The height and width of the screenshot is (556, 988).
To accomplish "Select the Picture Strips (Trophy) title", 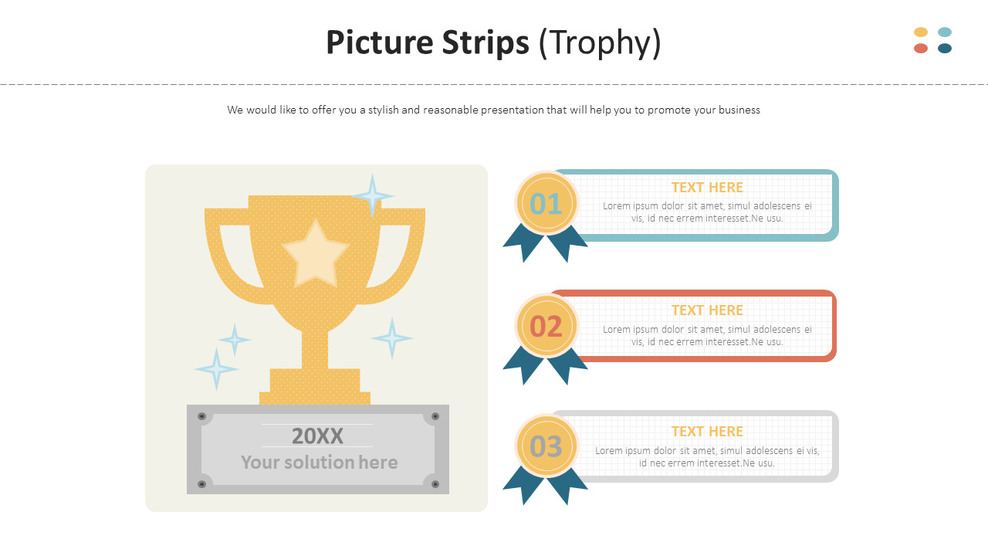I will [x=493, y=43].
